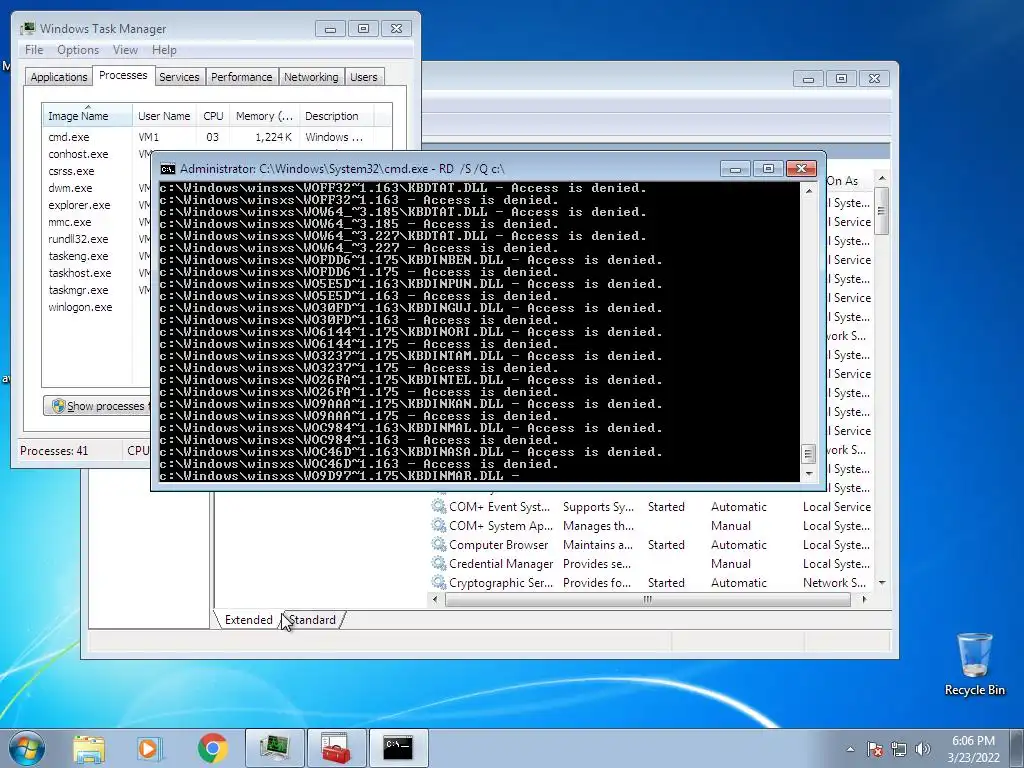The height and width of the screenshot is (768, 1024).
Task: Select the Computer Browser service row
Action: pyautogui.click(x=651, y=545)
